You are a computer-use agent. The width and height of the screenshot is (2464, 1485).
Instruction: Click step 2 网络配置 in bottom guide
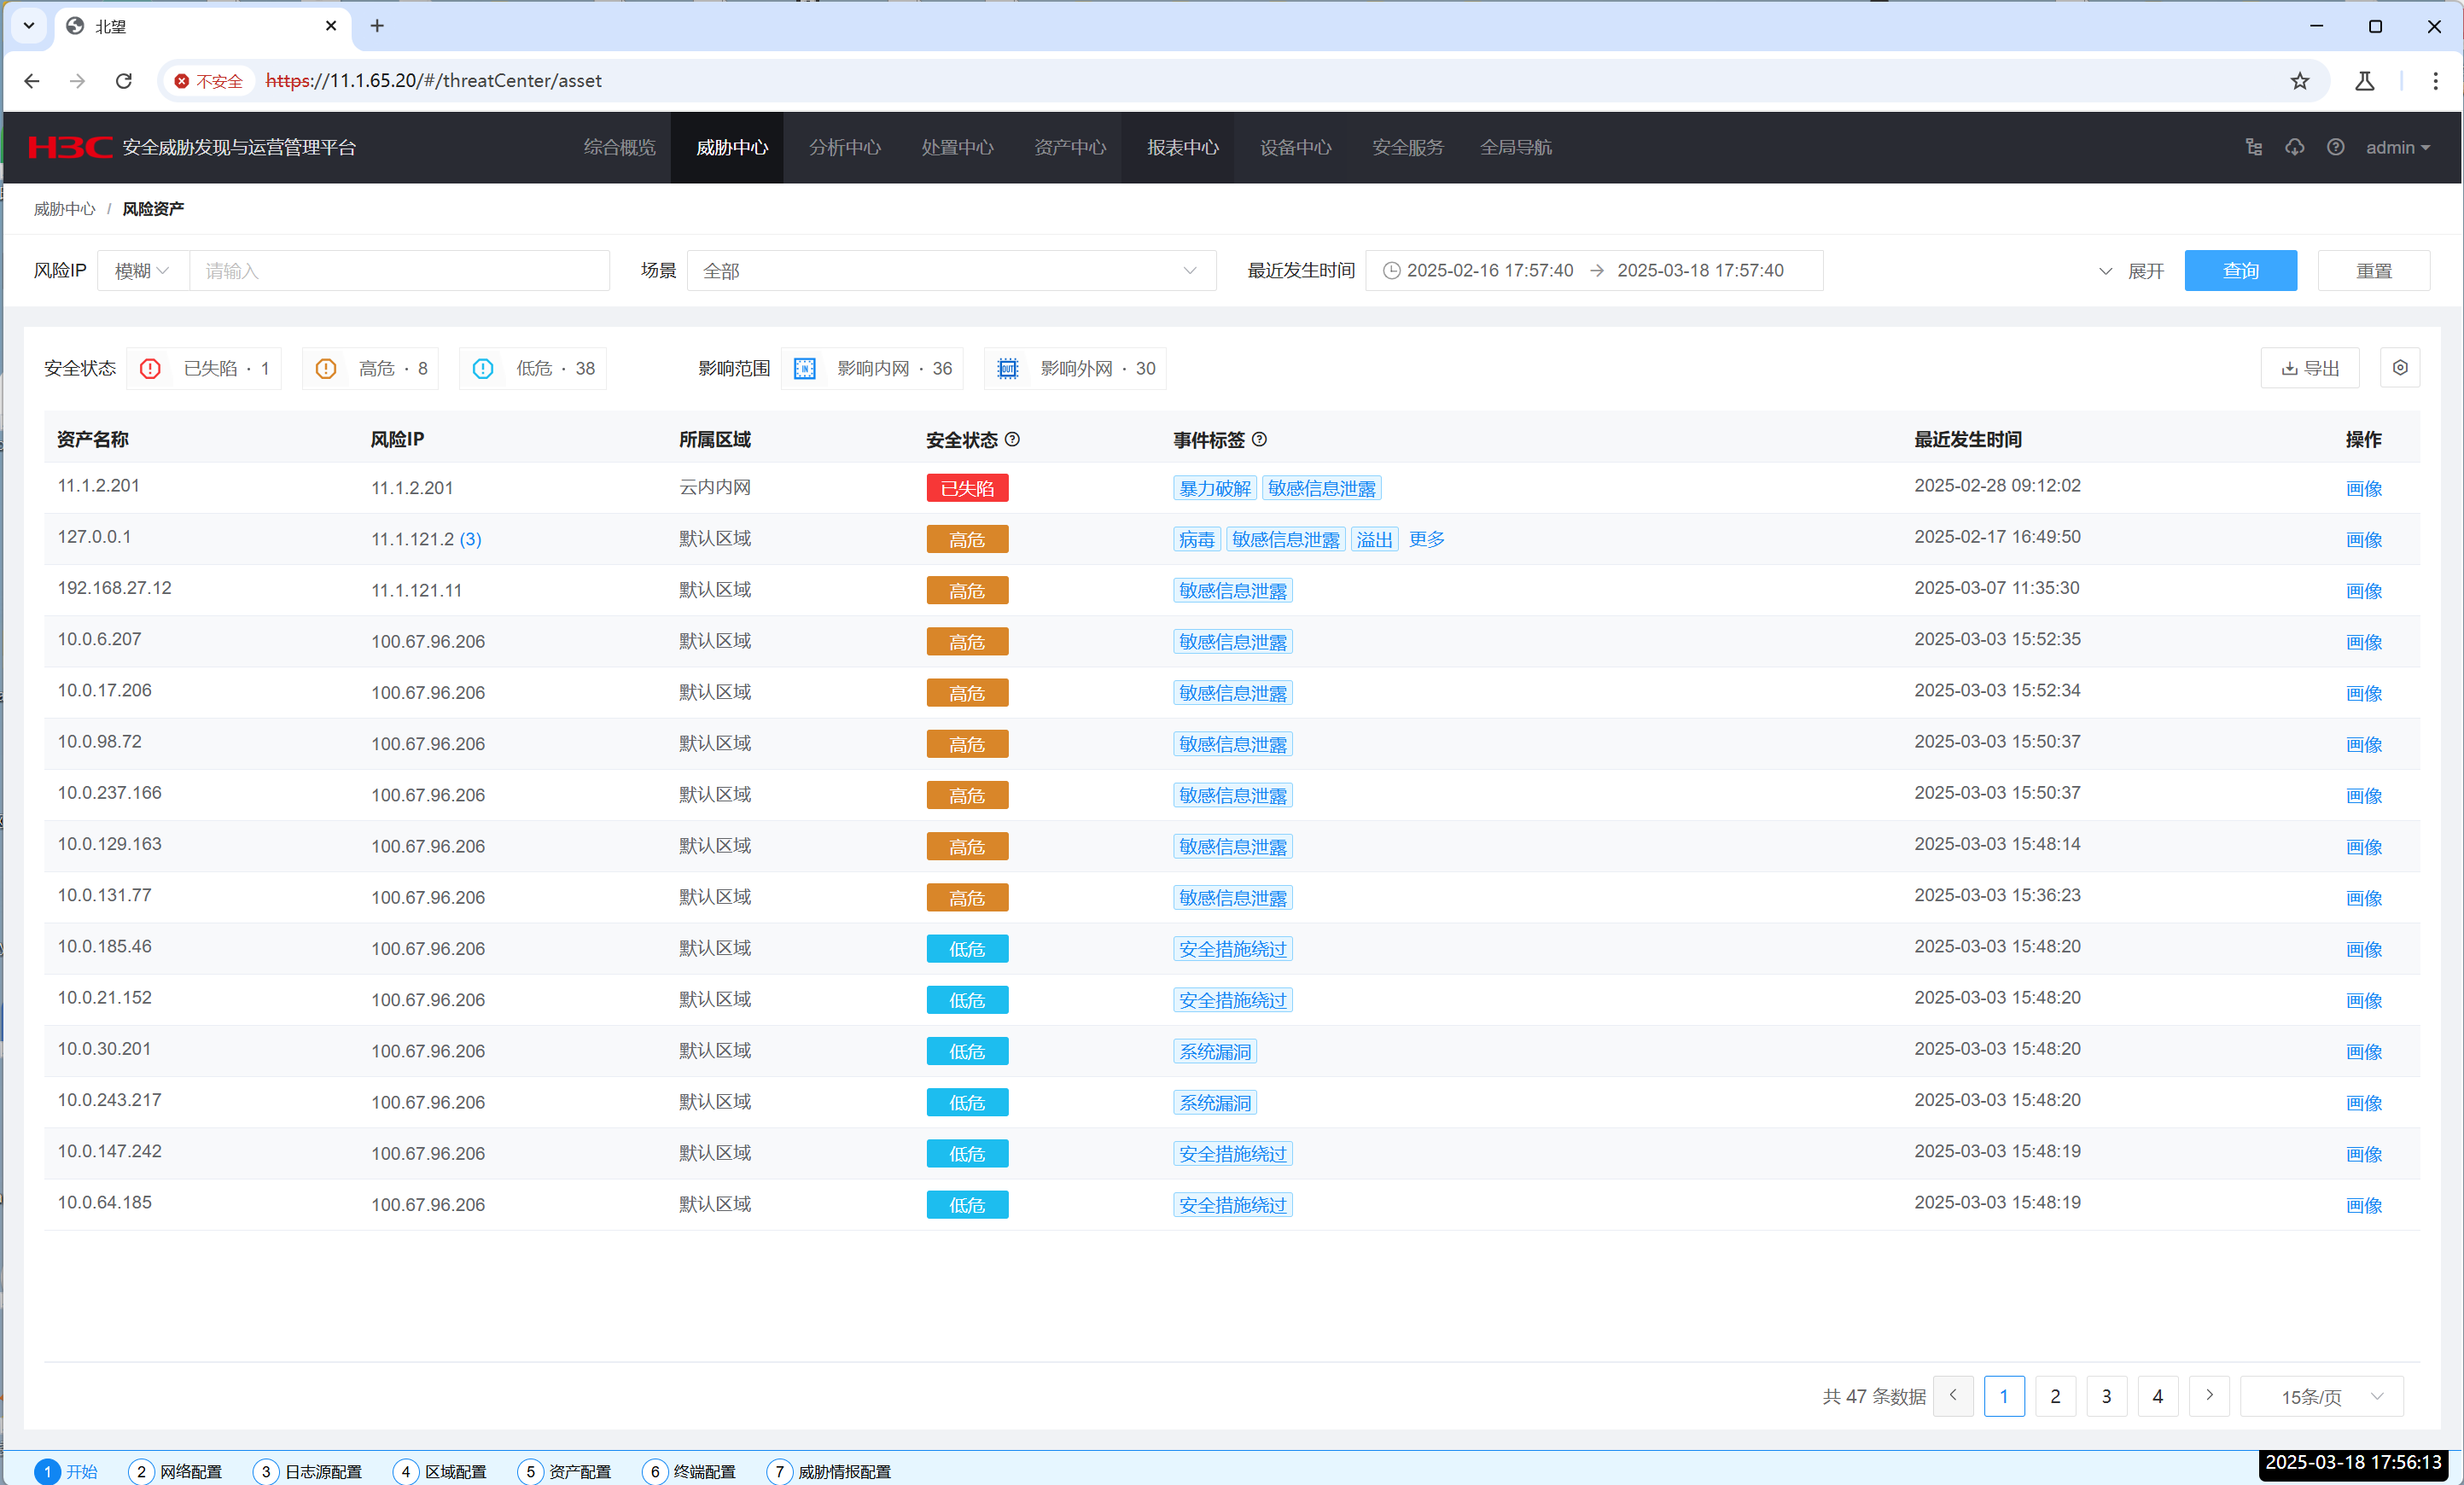coord(176,1471)
